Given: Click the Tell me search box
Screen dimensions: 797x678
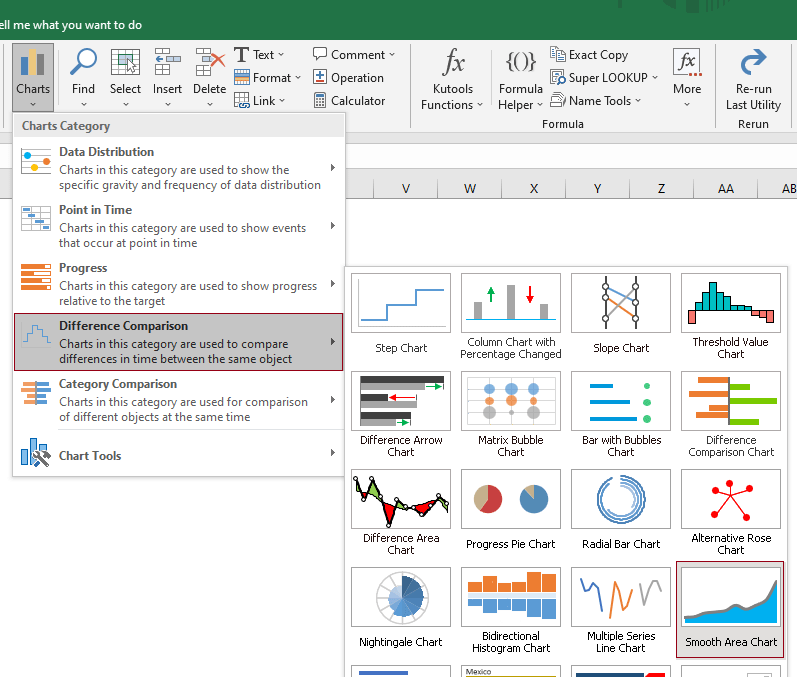Looking at the screenshot, I should tap(71, 25).
